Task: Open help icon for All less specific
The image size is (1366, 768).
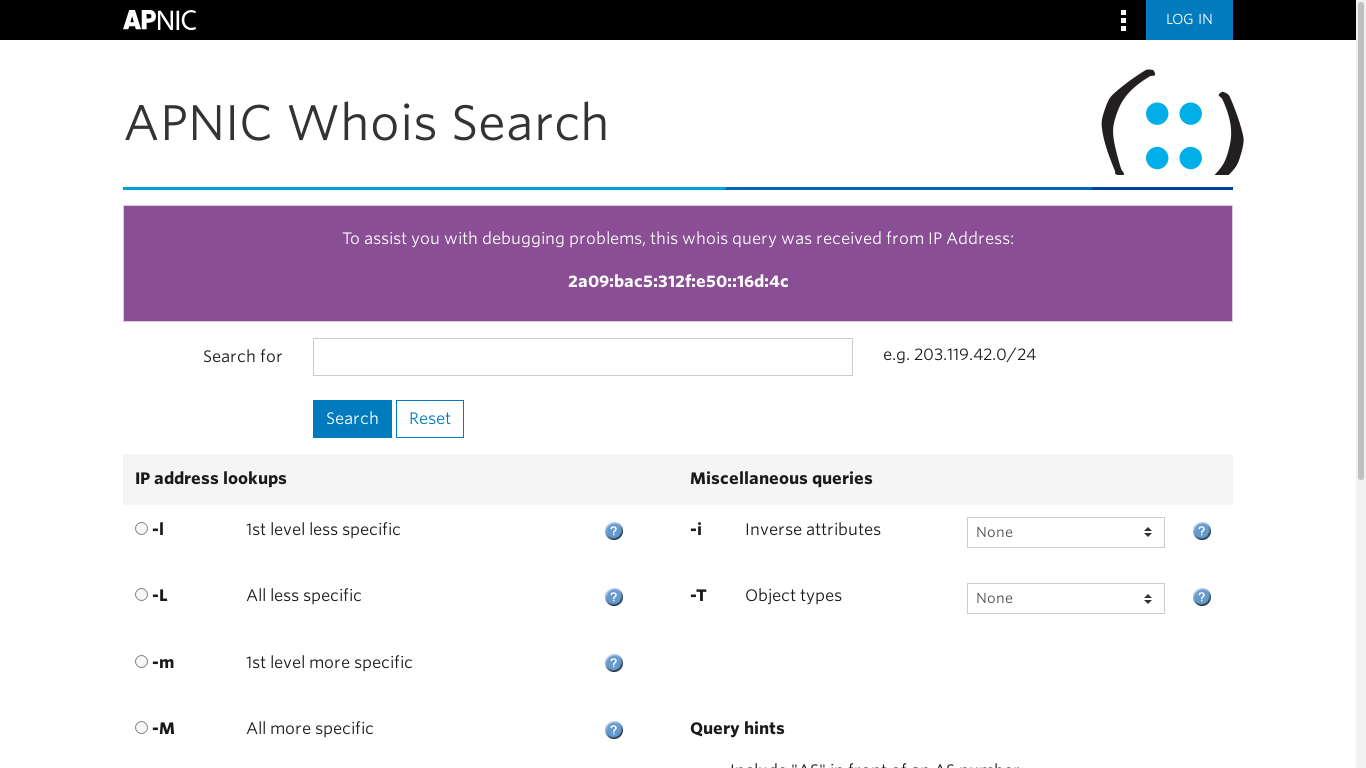Action: (x=614, y=597)
